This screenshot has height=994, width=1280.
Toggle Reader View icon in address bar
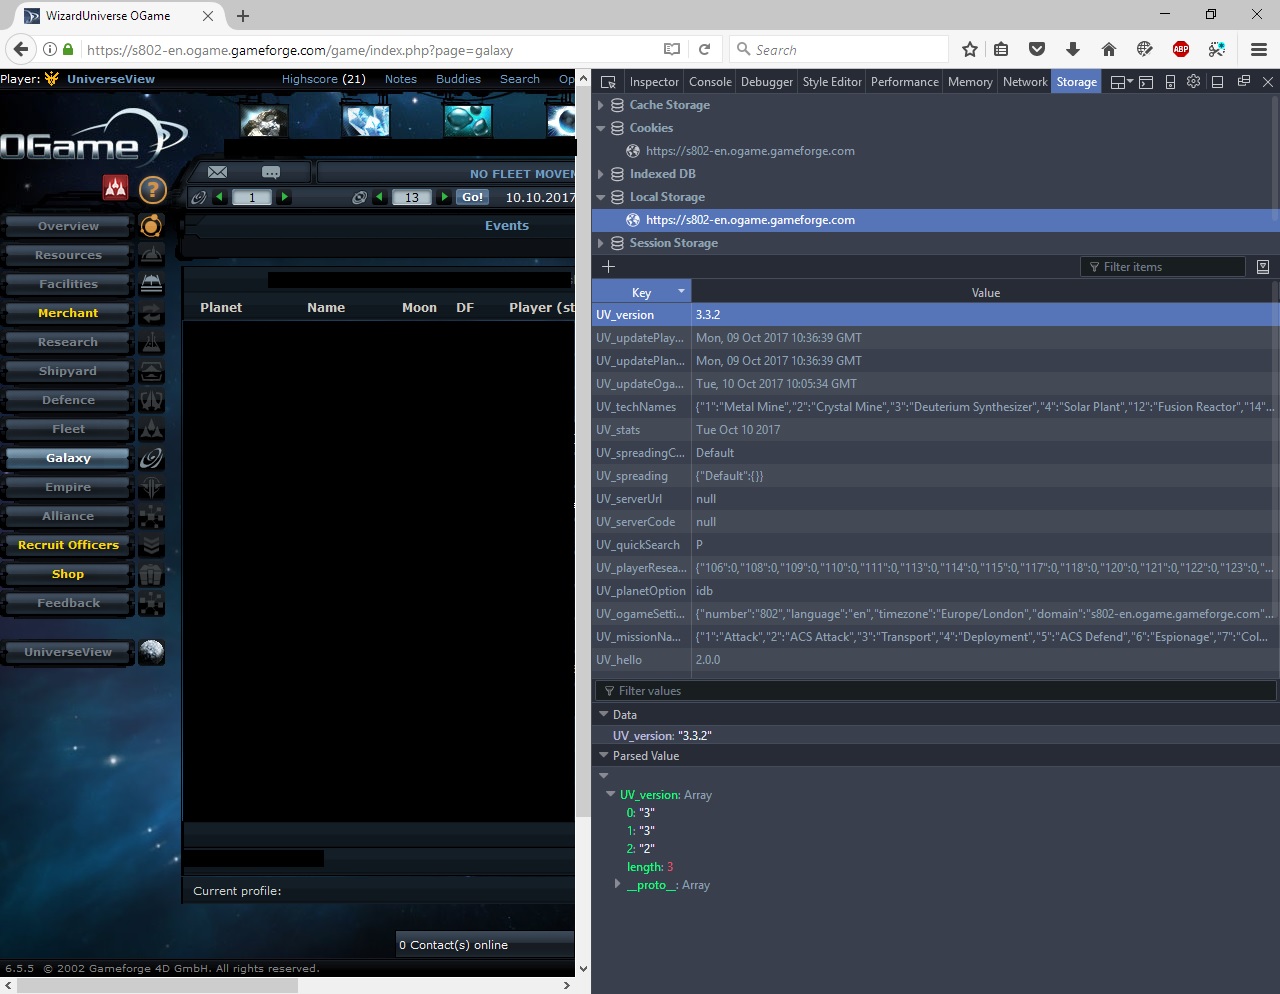(672, 49)
